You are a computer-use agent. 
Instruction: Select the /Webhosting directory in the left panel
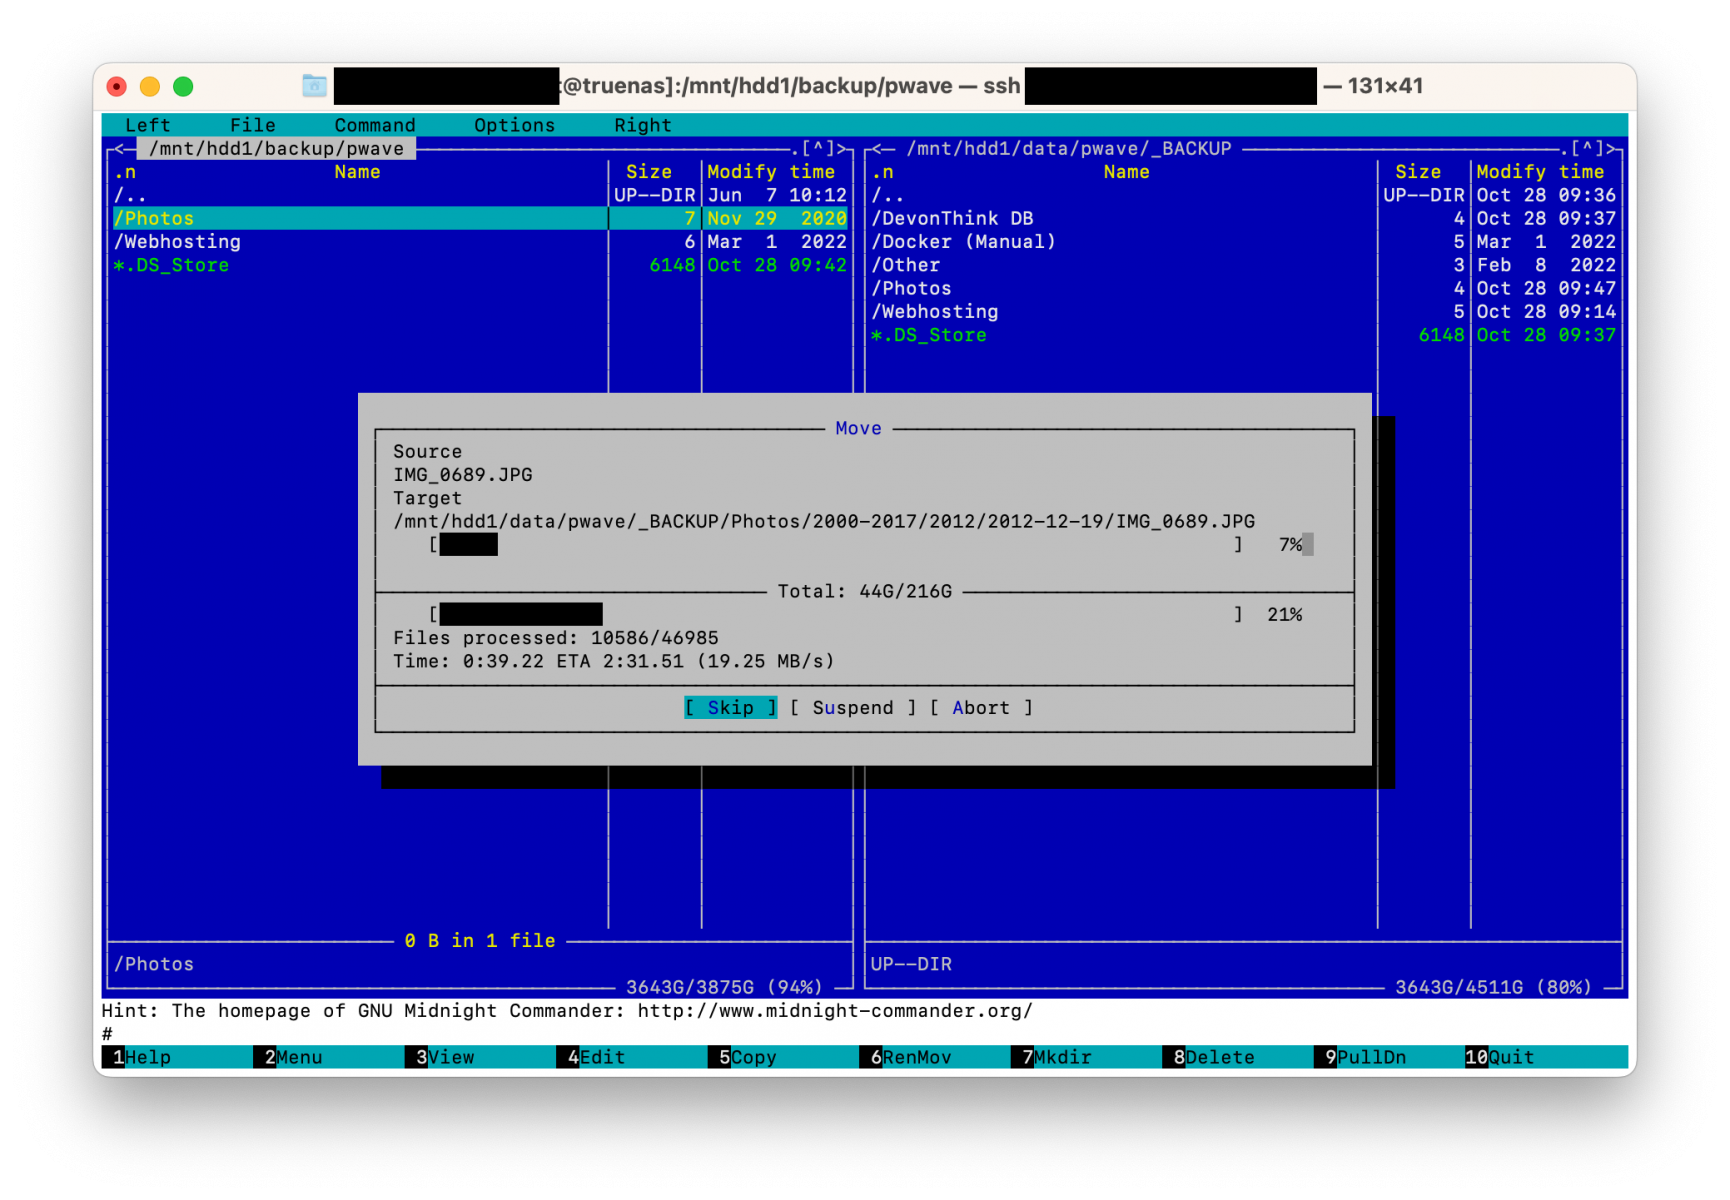tap(177, 241)
